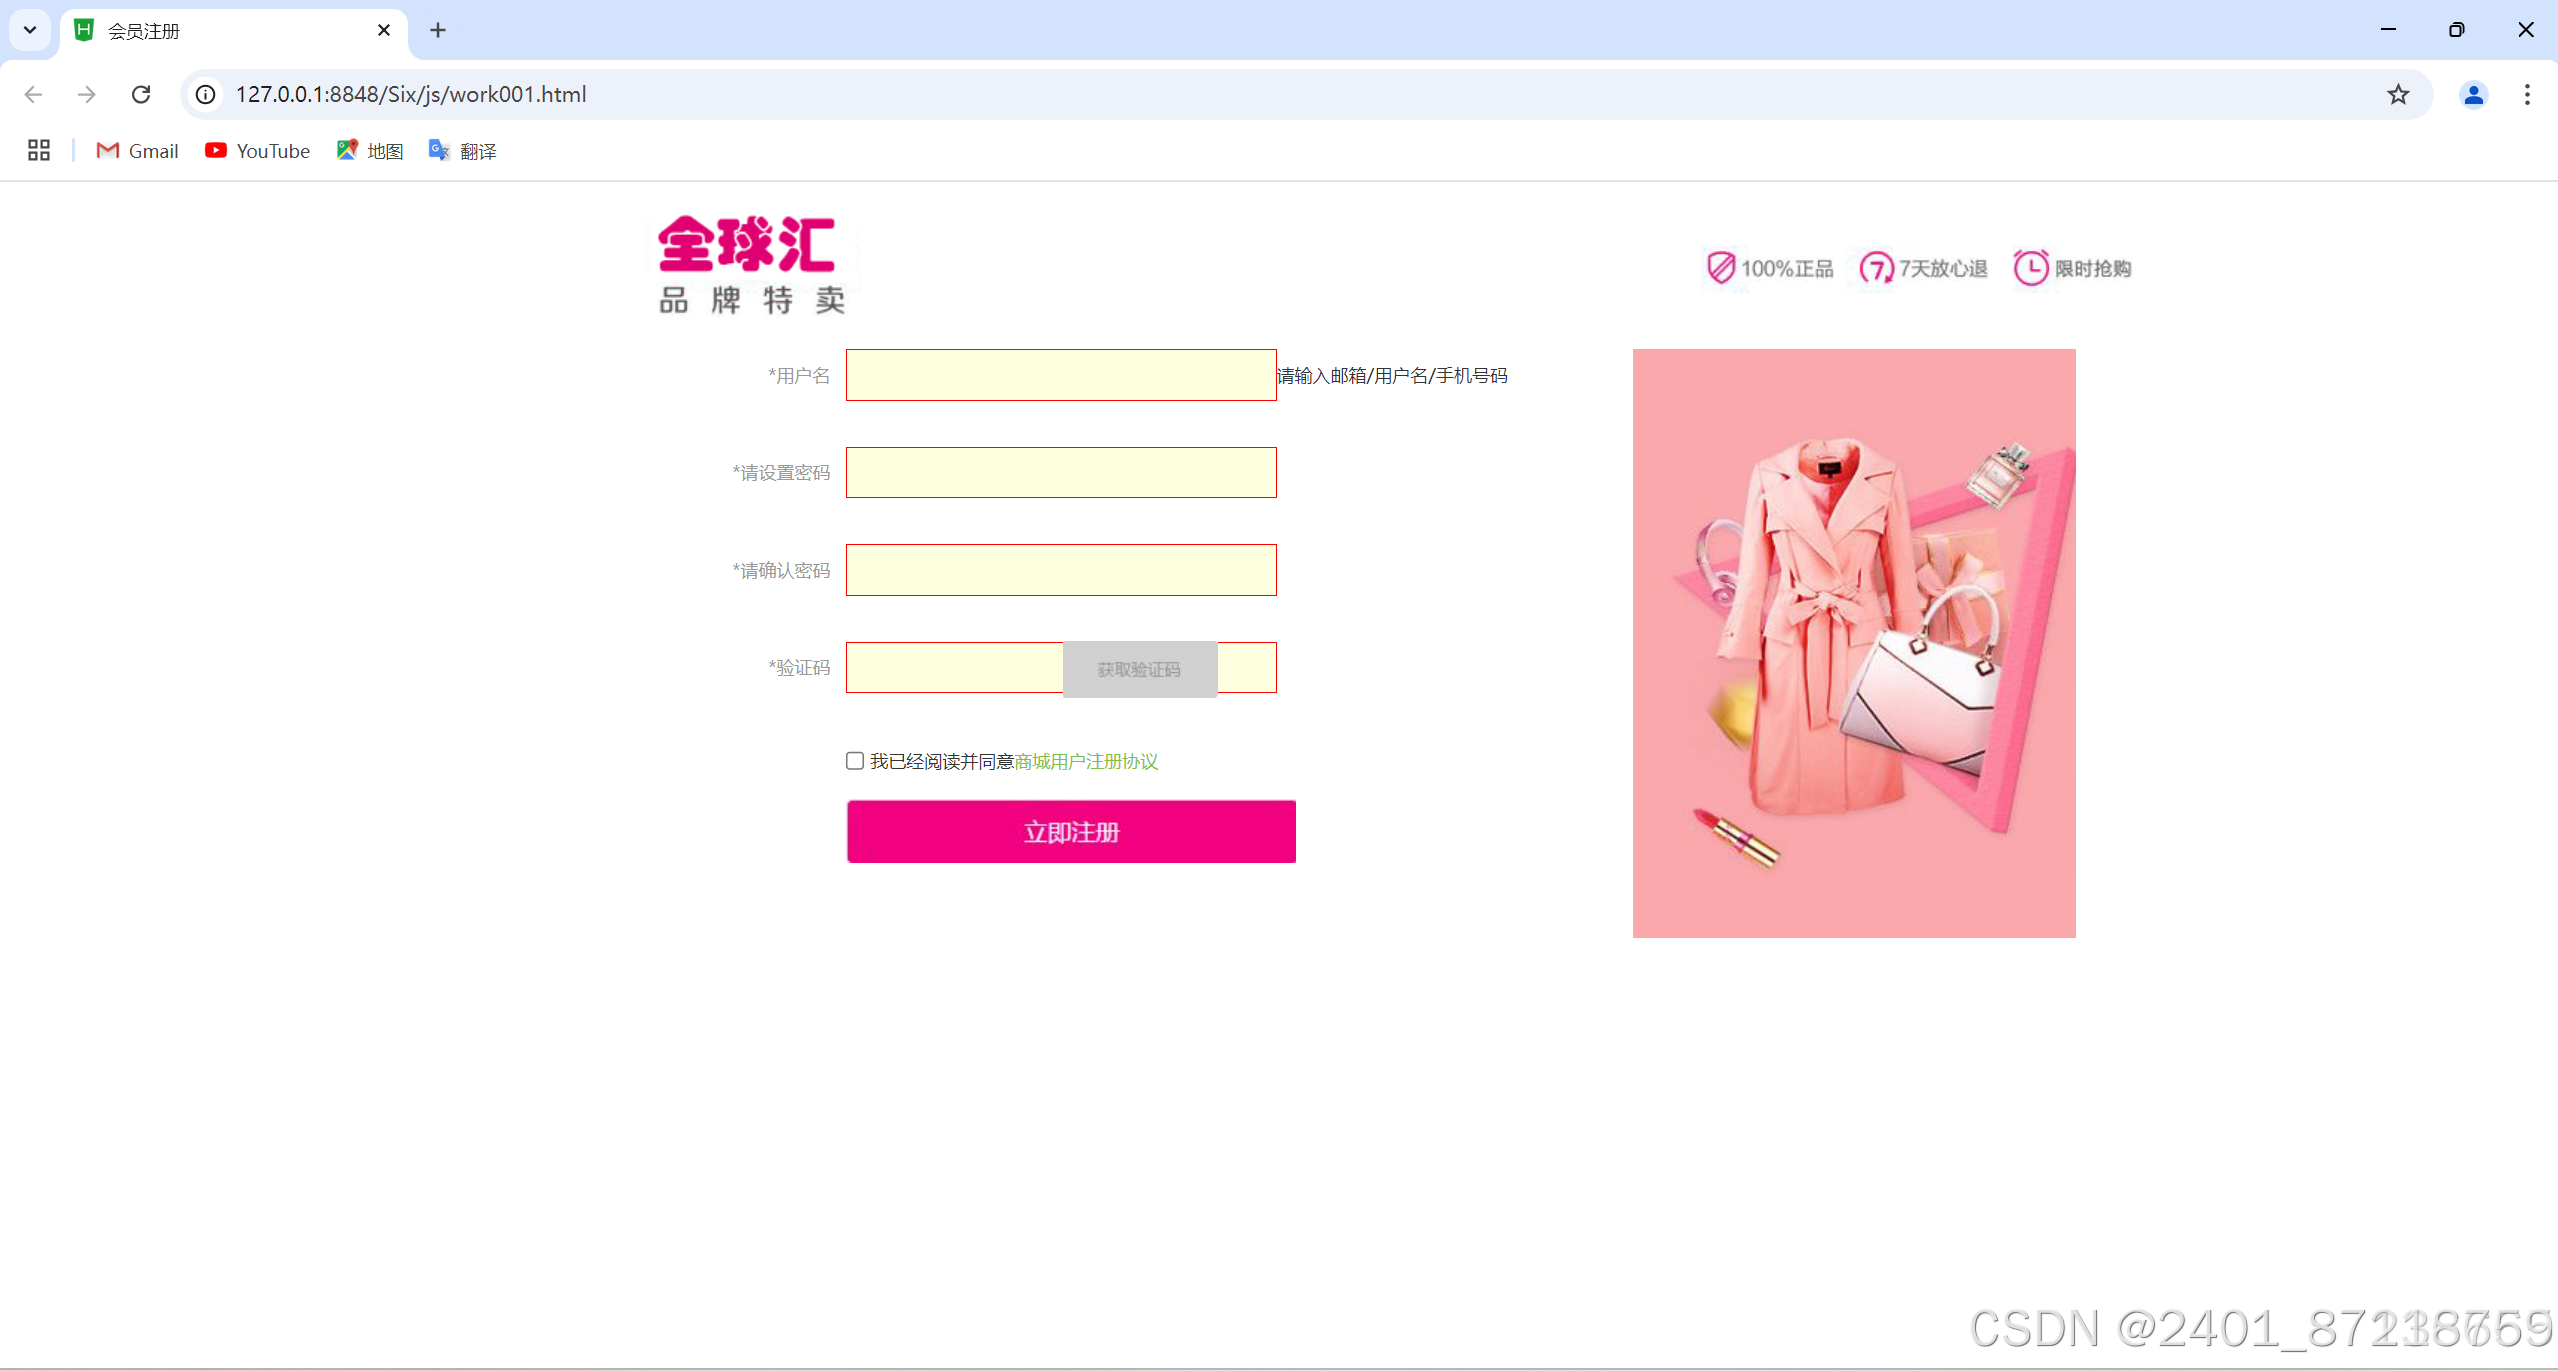Click the 限时抢购 clock icon
Image resolution: width=2558 pixels, height=1371 pixels.
point(2030,267)
